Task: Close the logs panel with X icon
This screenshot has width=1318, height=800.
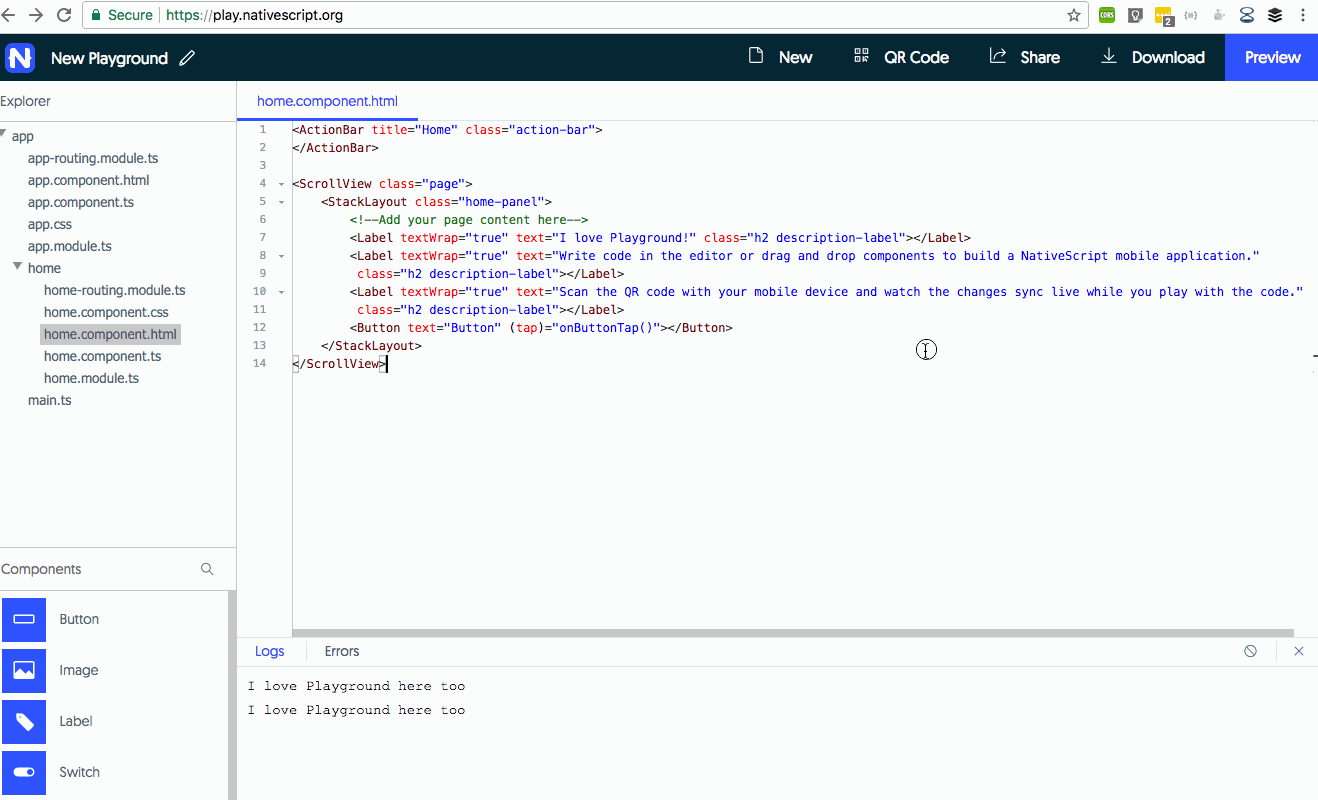Action: (x=1299, y=651)
